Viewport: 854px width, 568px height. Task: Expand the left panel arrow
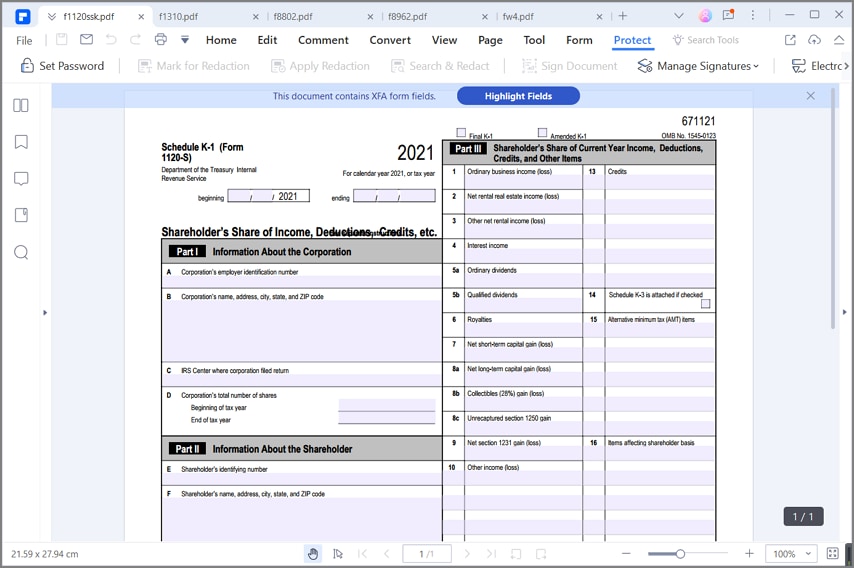pyautogui.click(x=45, y=313)
